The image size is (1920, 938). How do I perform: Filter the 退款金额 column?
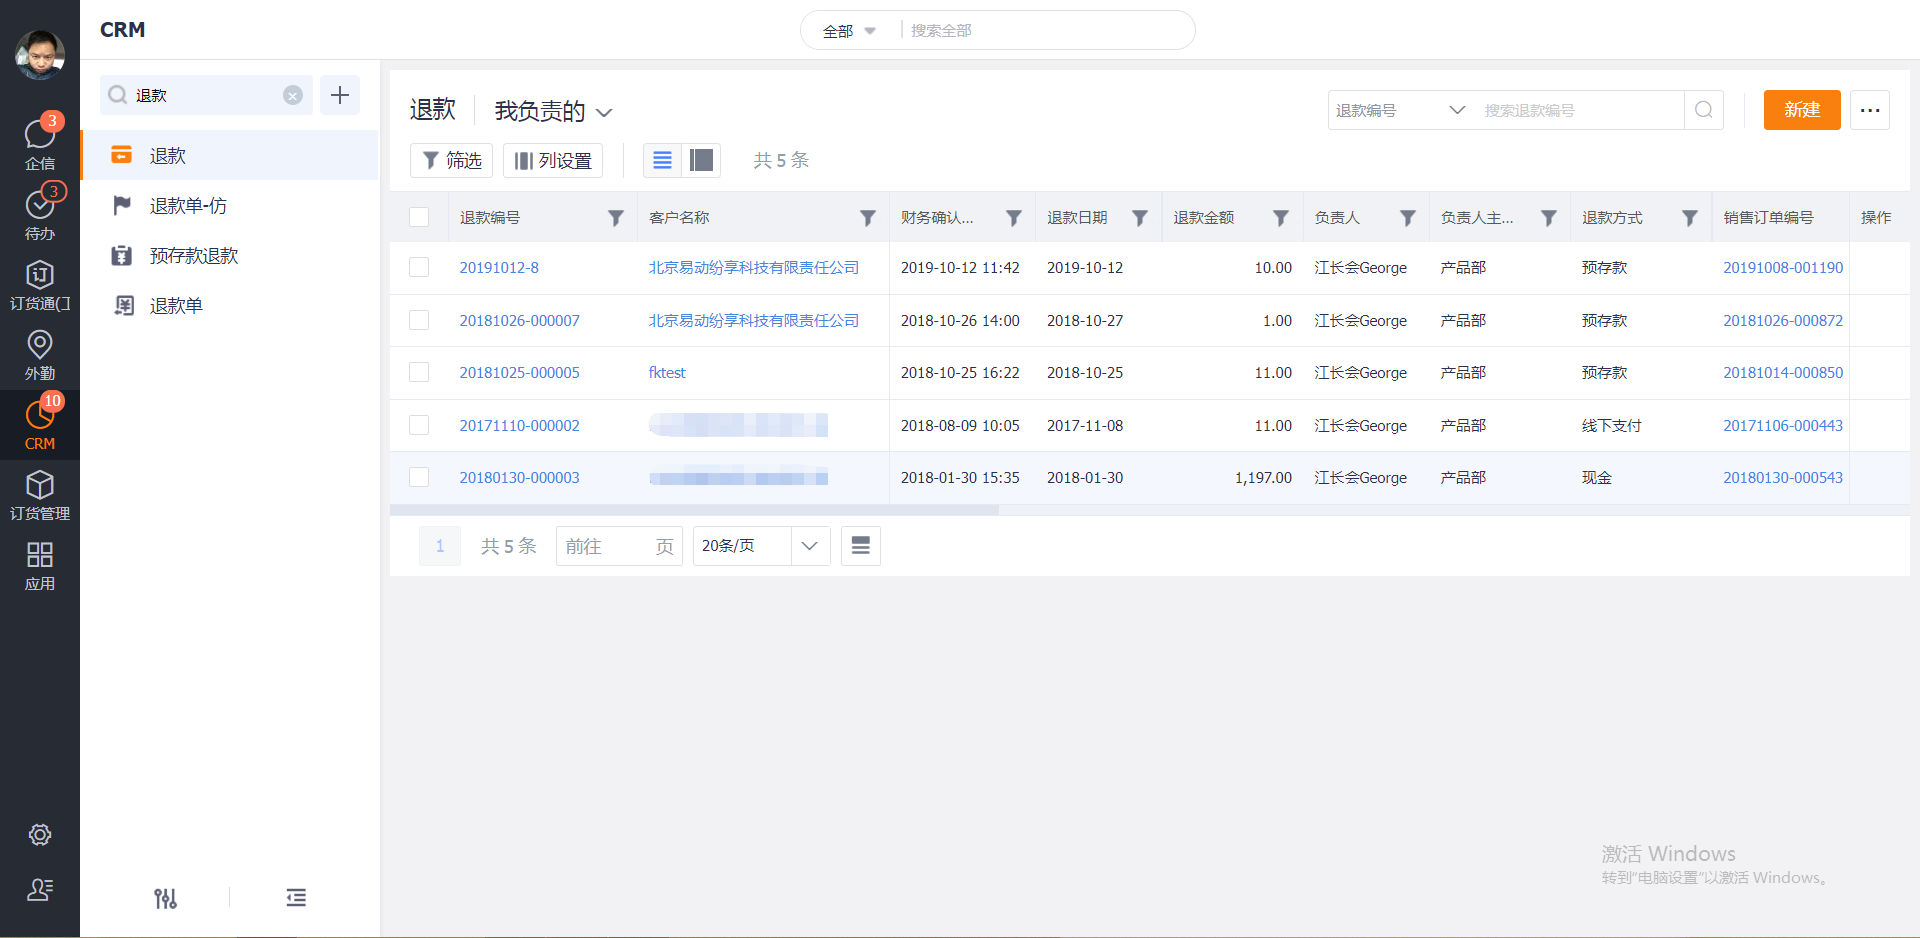pos(1281,218)
